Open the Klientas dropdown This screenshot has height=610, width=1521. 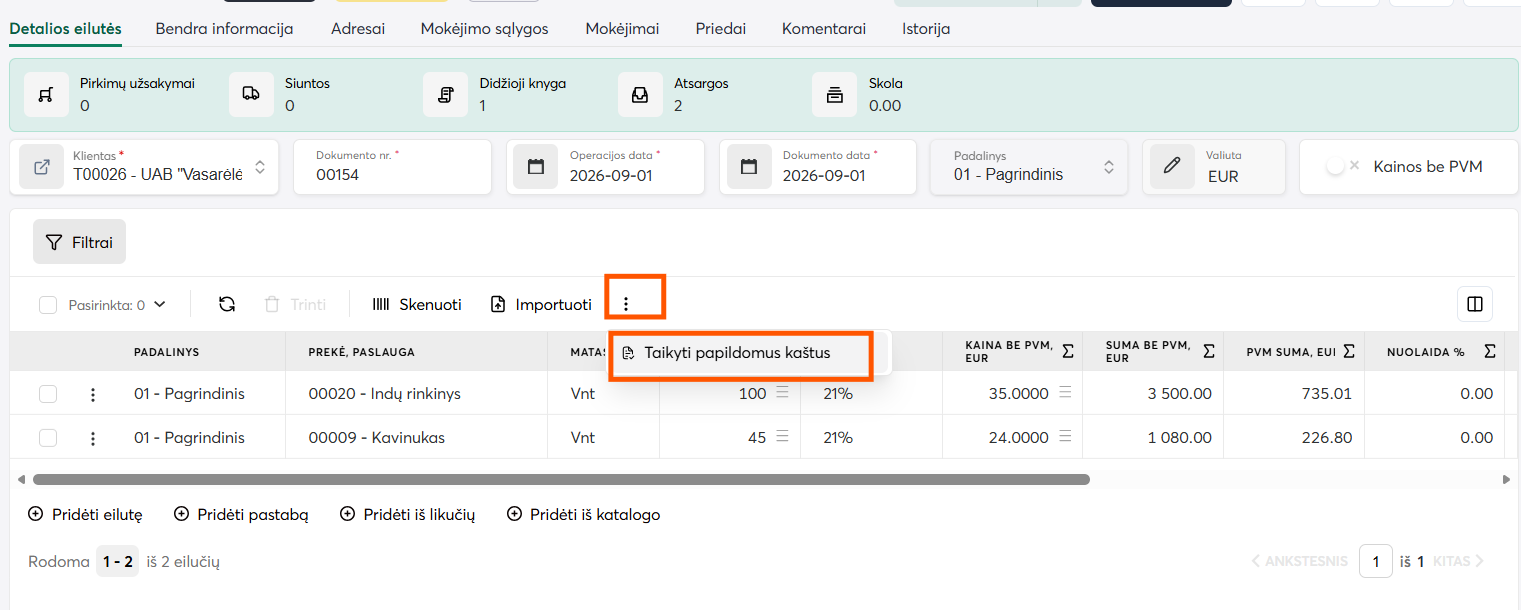point(260,167)
